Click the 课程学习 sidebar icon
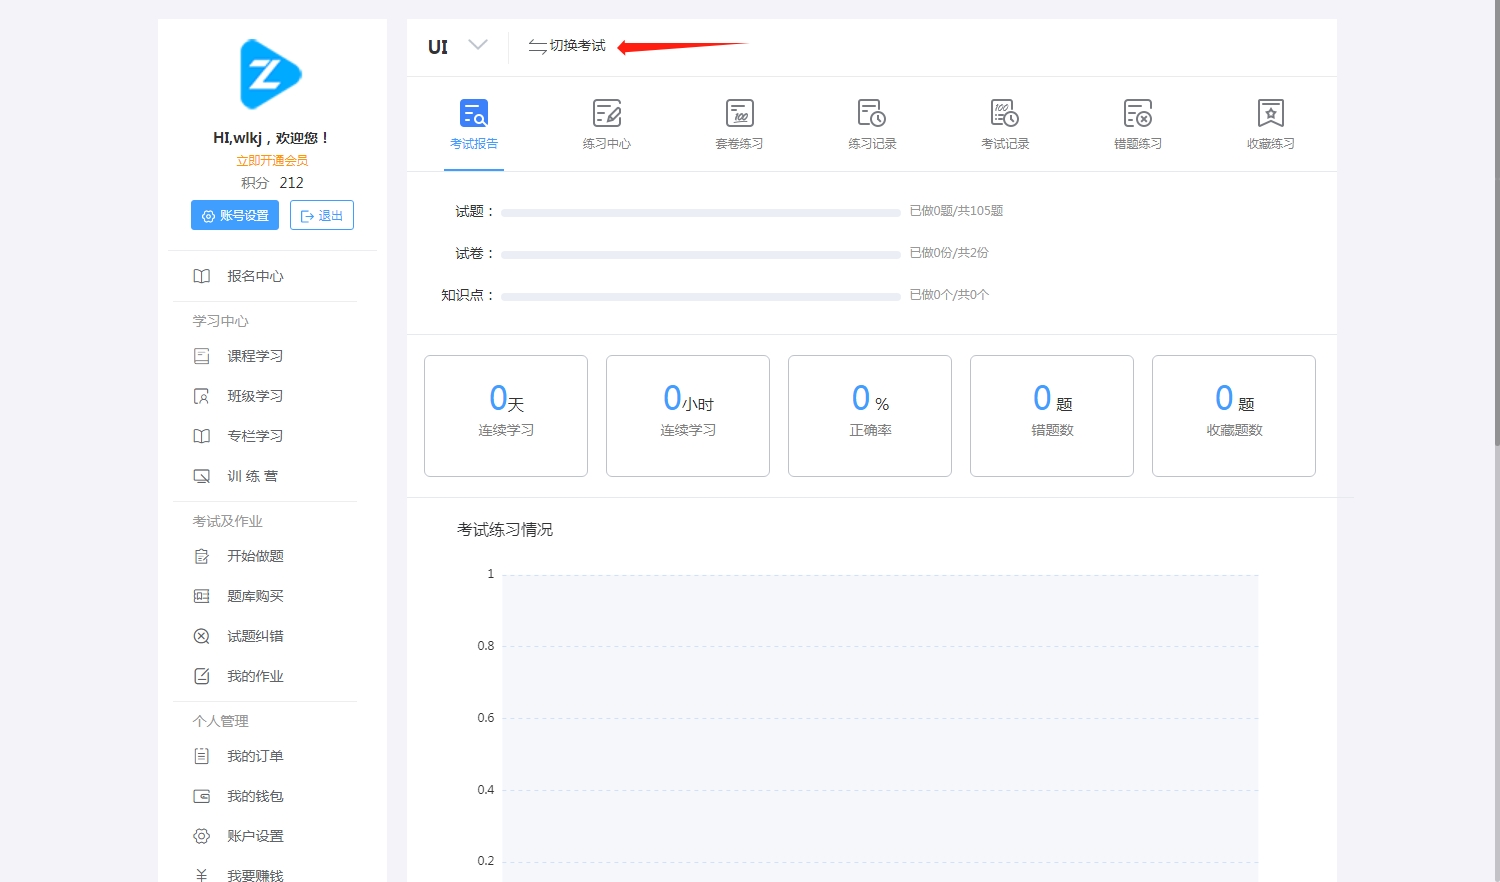1500x882 pixels. coord(202,356)
